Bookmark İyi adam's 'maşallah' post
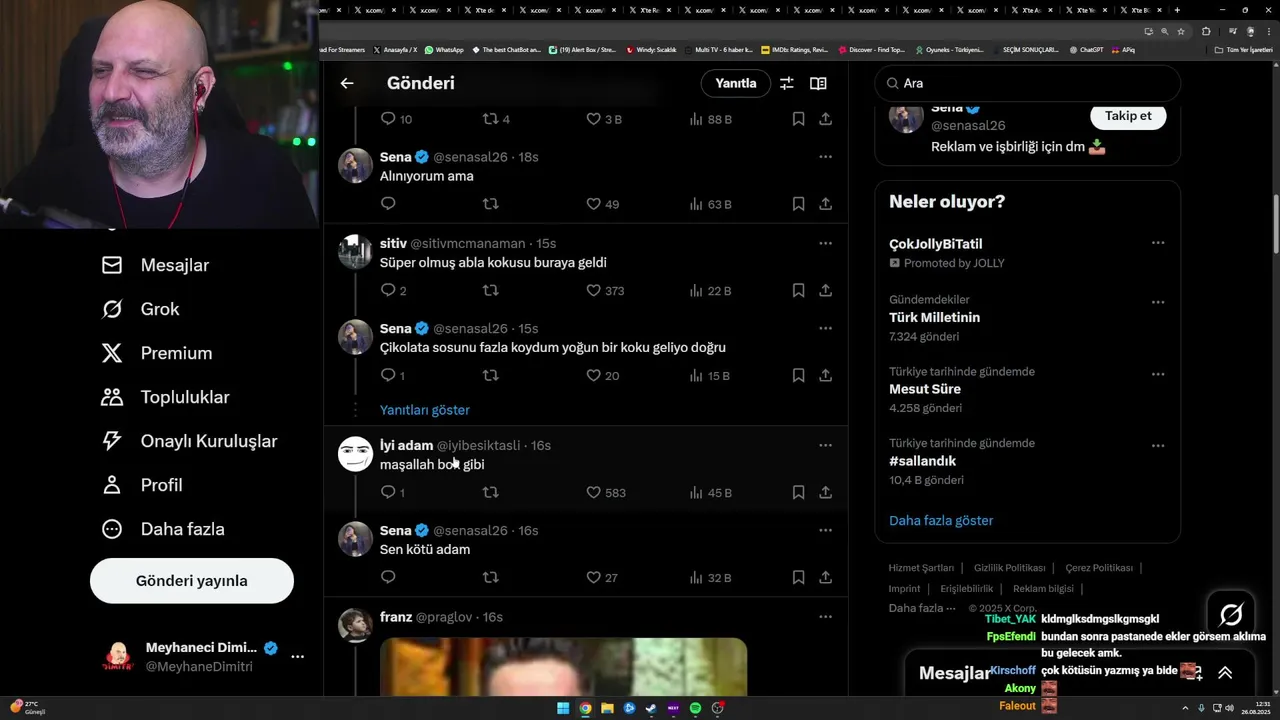 tap(798, 493)
